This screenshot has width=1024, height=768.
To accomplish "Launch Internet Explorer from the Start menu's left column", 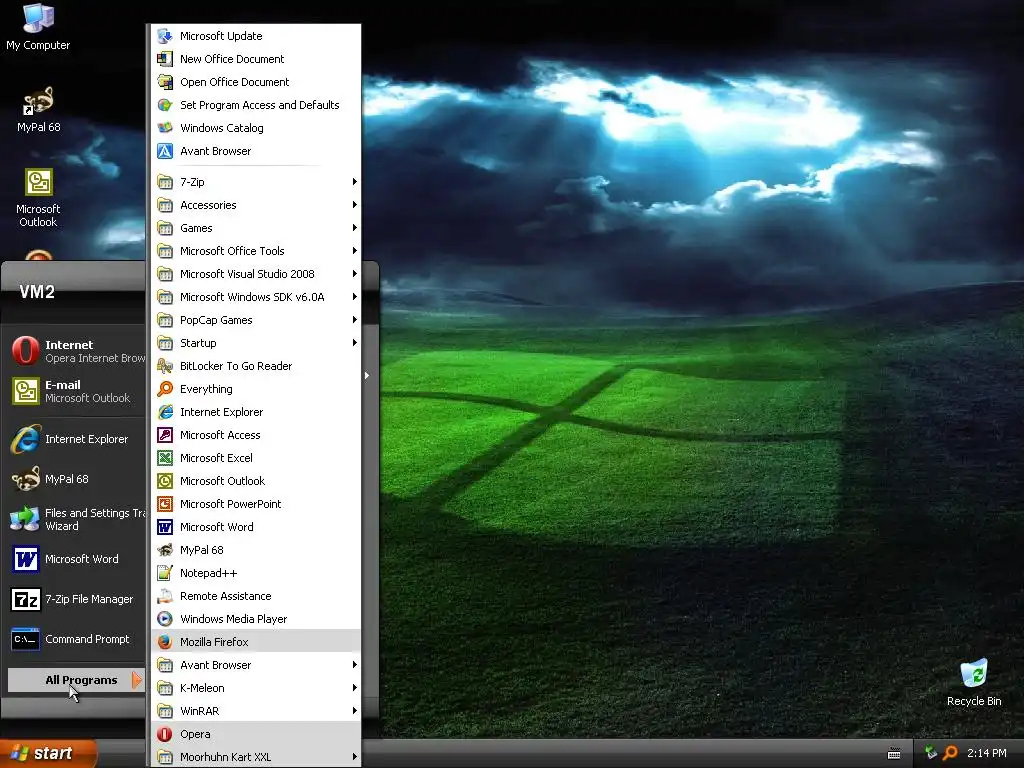I will tap(76, 439).
